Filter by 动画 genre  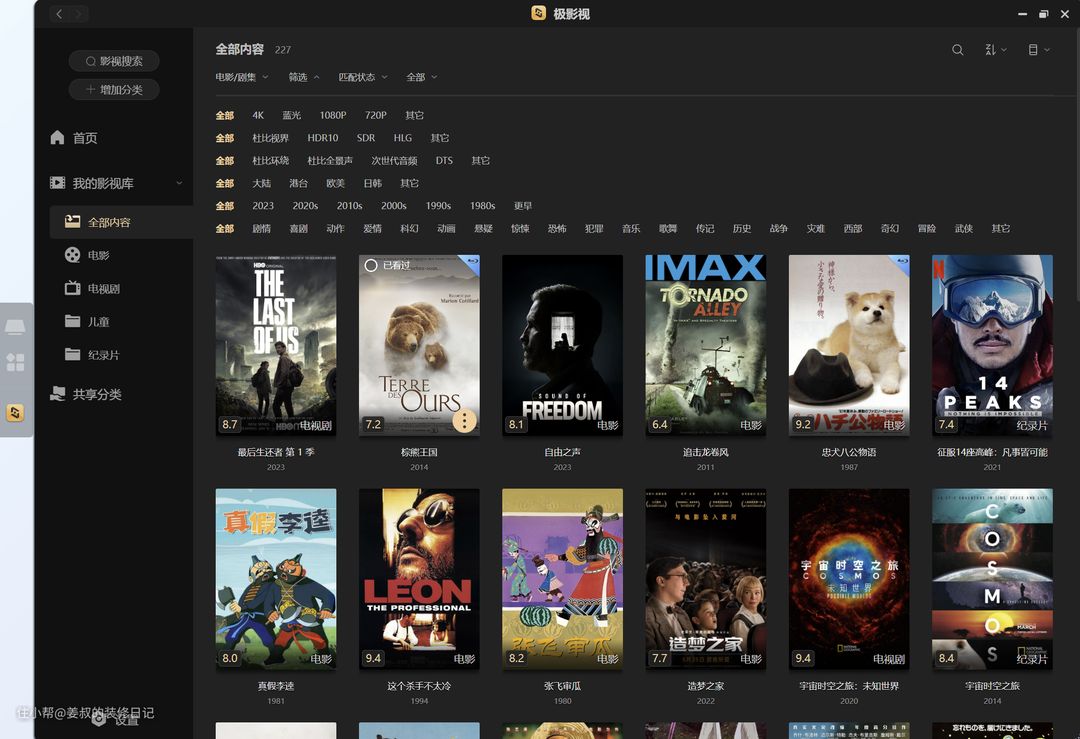point(446,229)
